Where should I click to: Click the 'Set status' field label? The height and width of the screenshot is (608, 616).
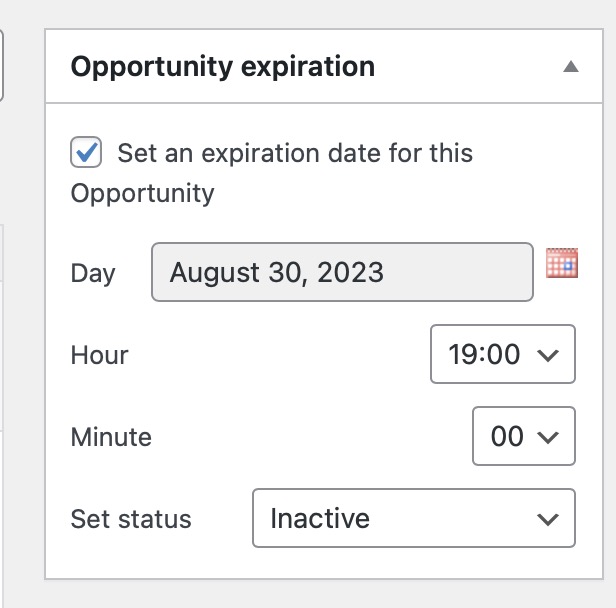coord(131,519)
